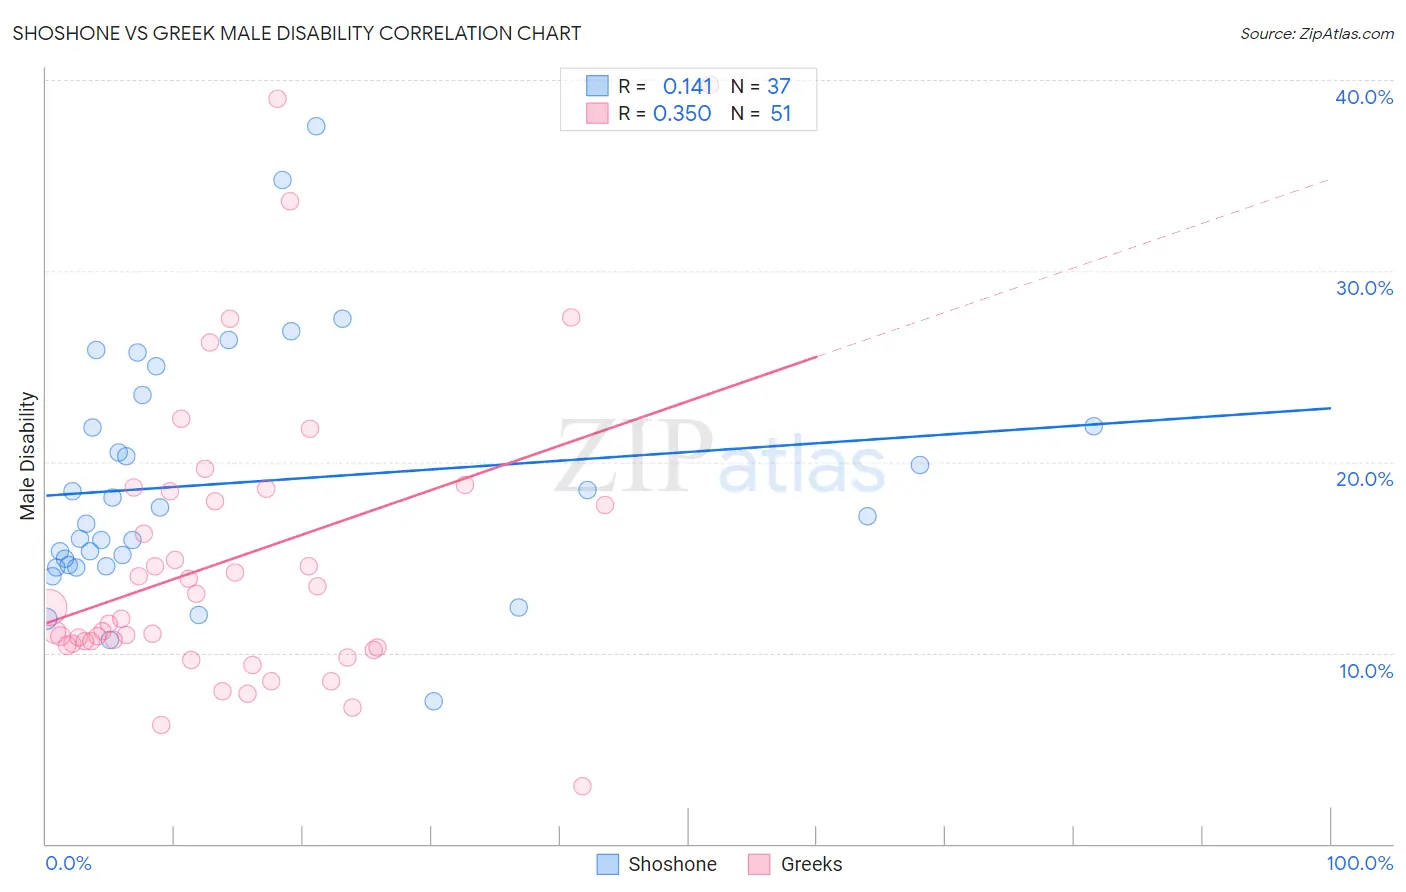The image size is (1406, 892).
Task: Click the Greeks legend label at bottom
Action: 811,864
